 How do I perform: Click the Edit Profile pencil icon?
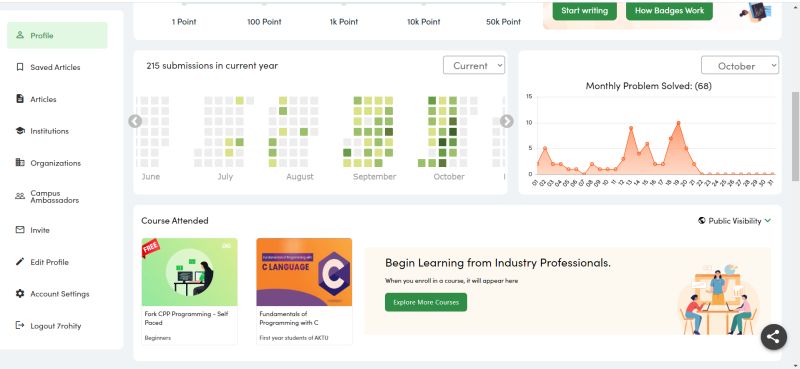coord(20,262)
